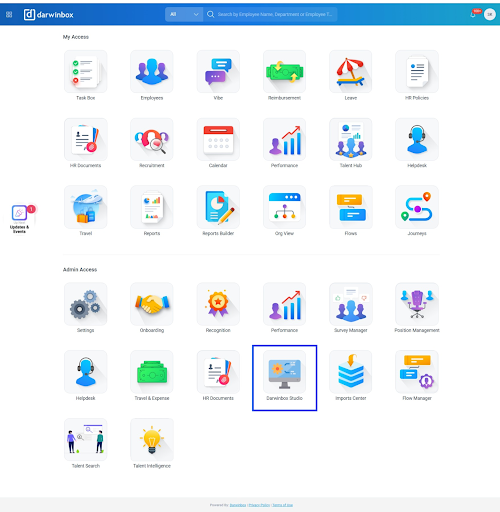The image size is (500, 512).
Task: Open the Travel module icon
Action: [86, 207]
